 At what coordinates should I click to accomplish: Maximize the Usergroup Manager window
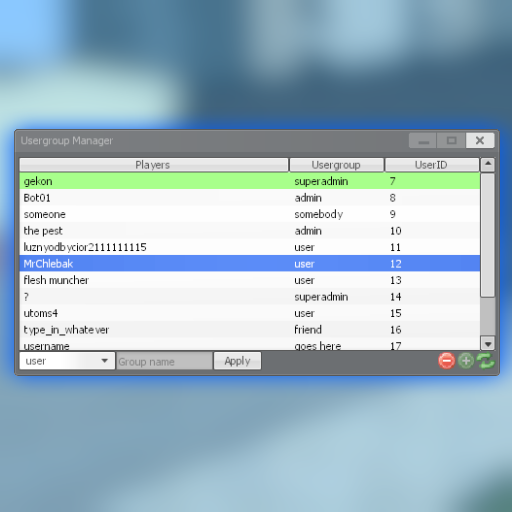[452, 141]
